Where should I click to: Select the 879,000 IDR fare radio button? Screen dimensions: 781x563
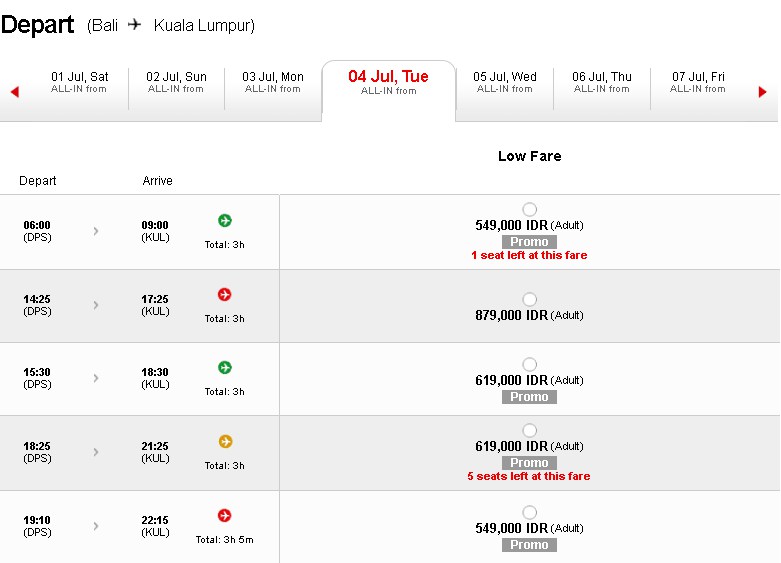[529, 299]
